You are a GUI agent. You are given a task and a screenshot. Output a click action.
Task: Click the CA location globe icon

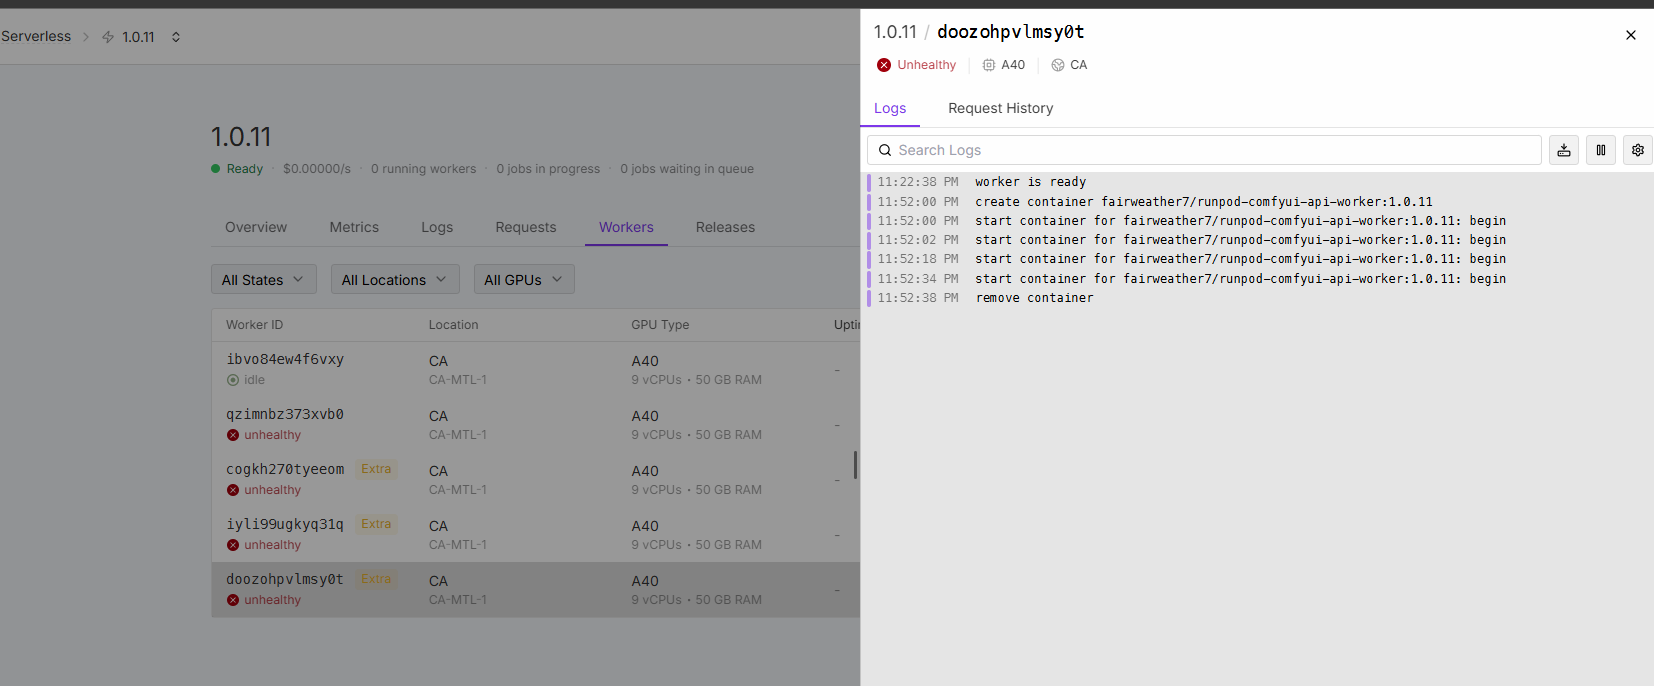(1058, 65)
